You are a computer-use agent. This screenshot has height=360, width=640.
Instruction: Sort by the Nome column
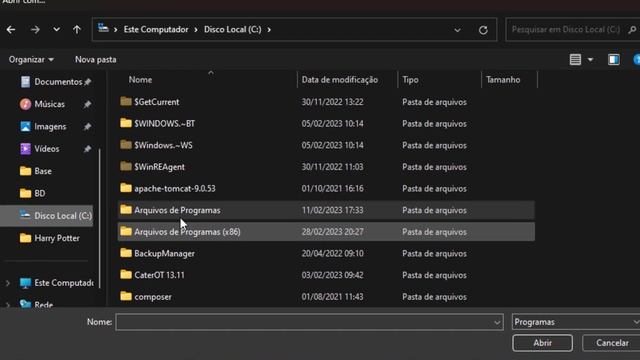(x=140, y=80)
